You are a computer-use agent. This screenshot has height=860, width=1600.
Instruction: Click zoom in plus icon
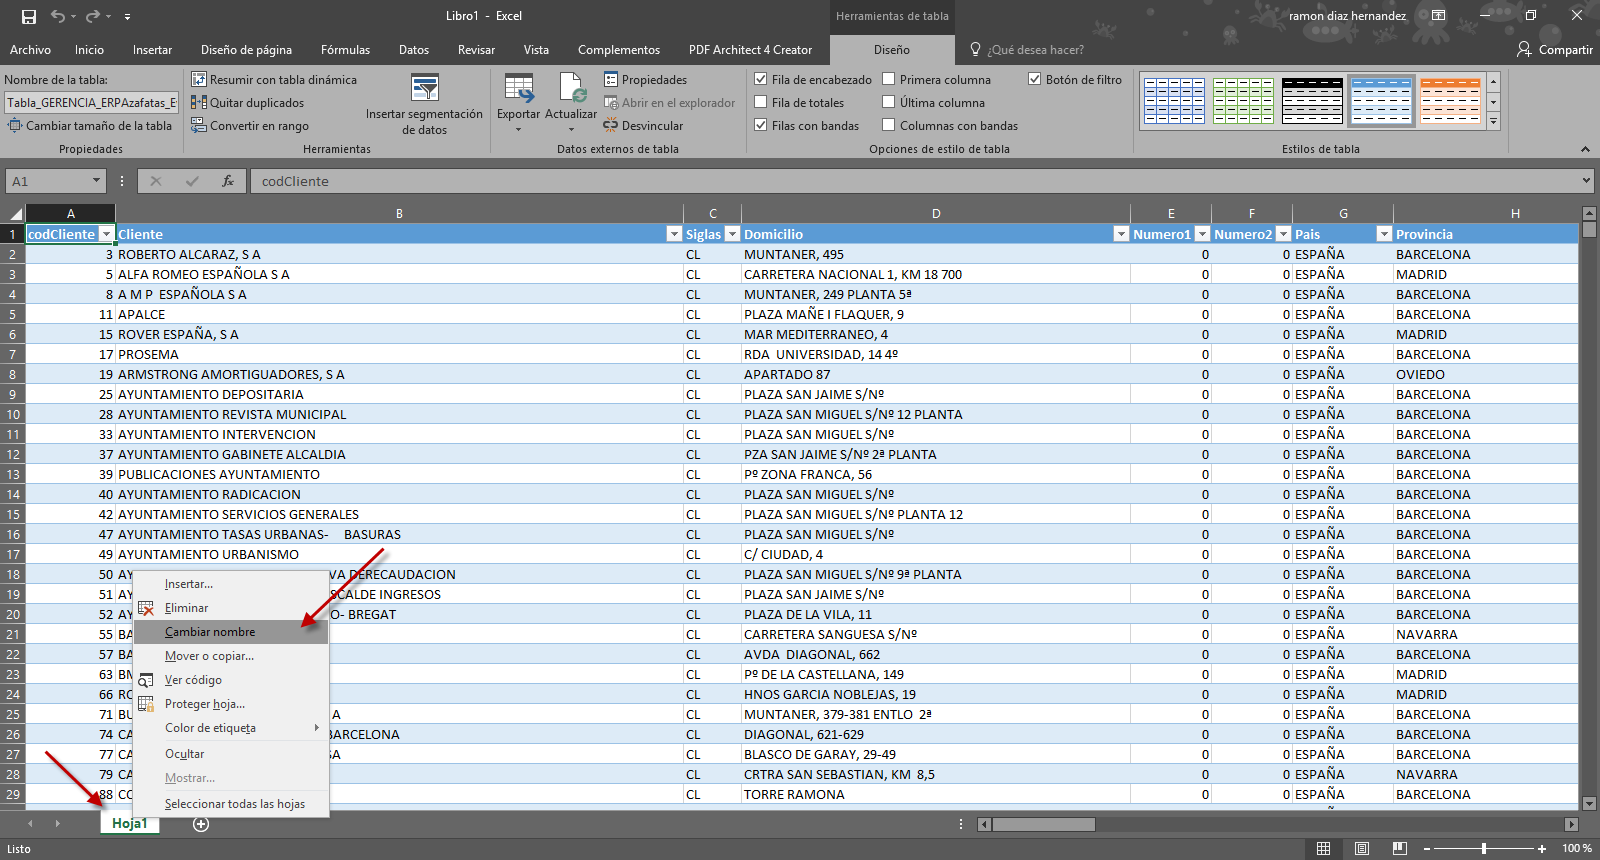(x=1542, y=848)
